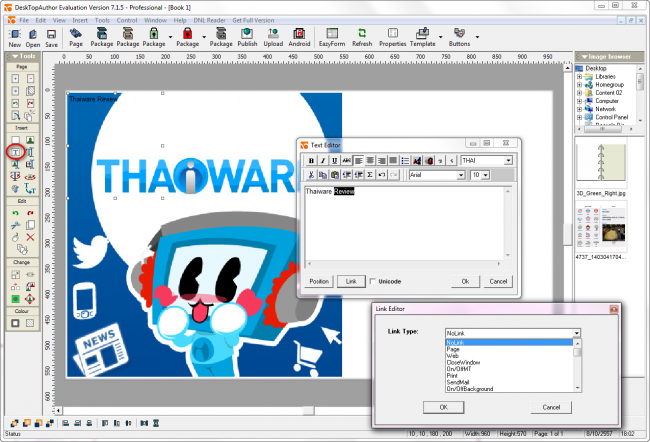Expand the Network tree node
This screenshot has width=650, height=442.
pos(580,109)
